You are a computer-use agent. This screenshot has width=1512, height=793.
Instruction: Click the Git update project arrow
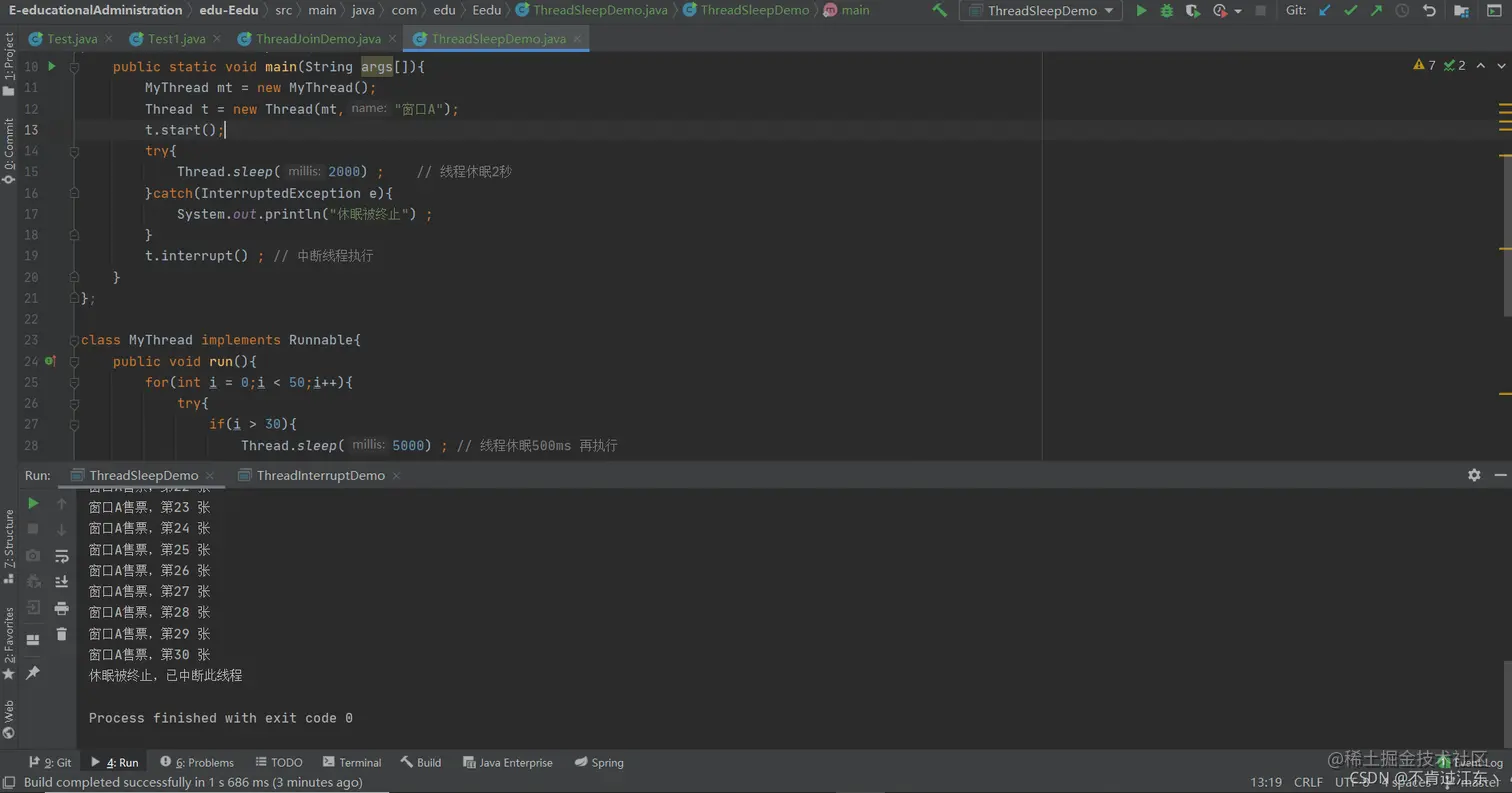[x=1325, y=11]
